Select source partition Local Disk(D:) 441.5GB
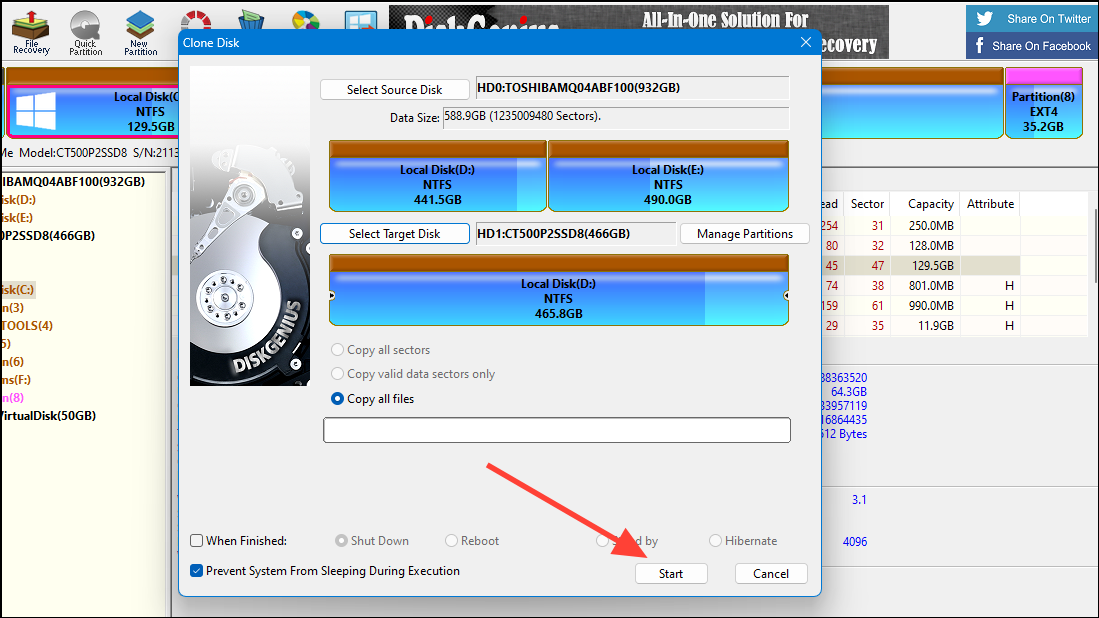 coord(437,176)
